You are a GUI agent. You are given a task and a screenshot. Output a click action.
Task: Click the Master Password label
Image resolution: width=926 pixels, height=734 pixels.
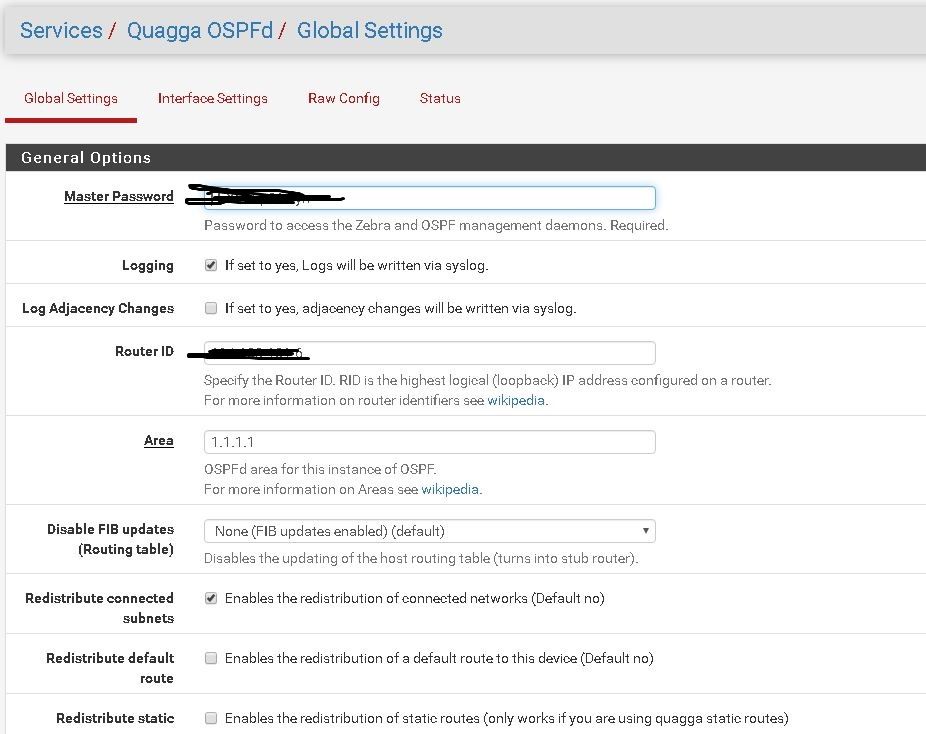[119, 197]
